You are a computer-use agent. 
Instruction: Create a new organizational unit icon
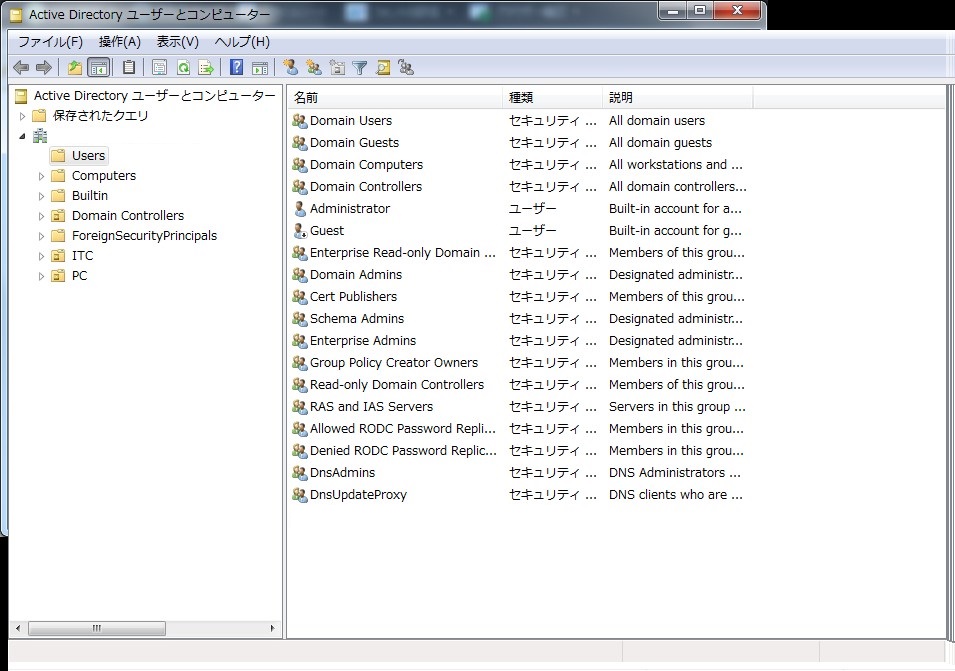pyautogui.click(x=337, y=68)
